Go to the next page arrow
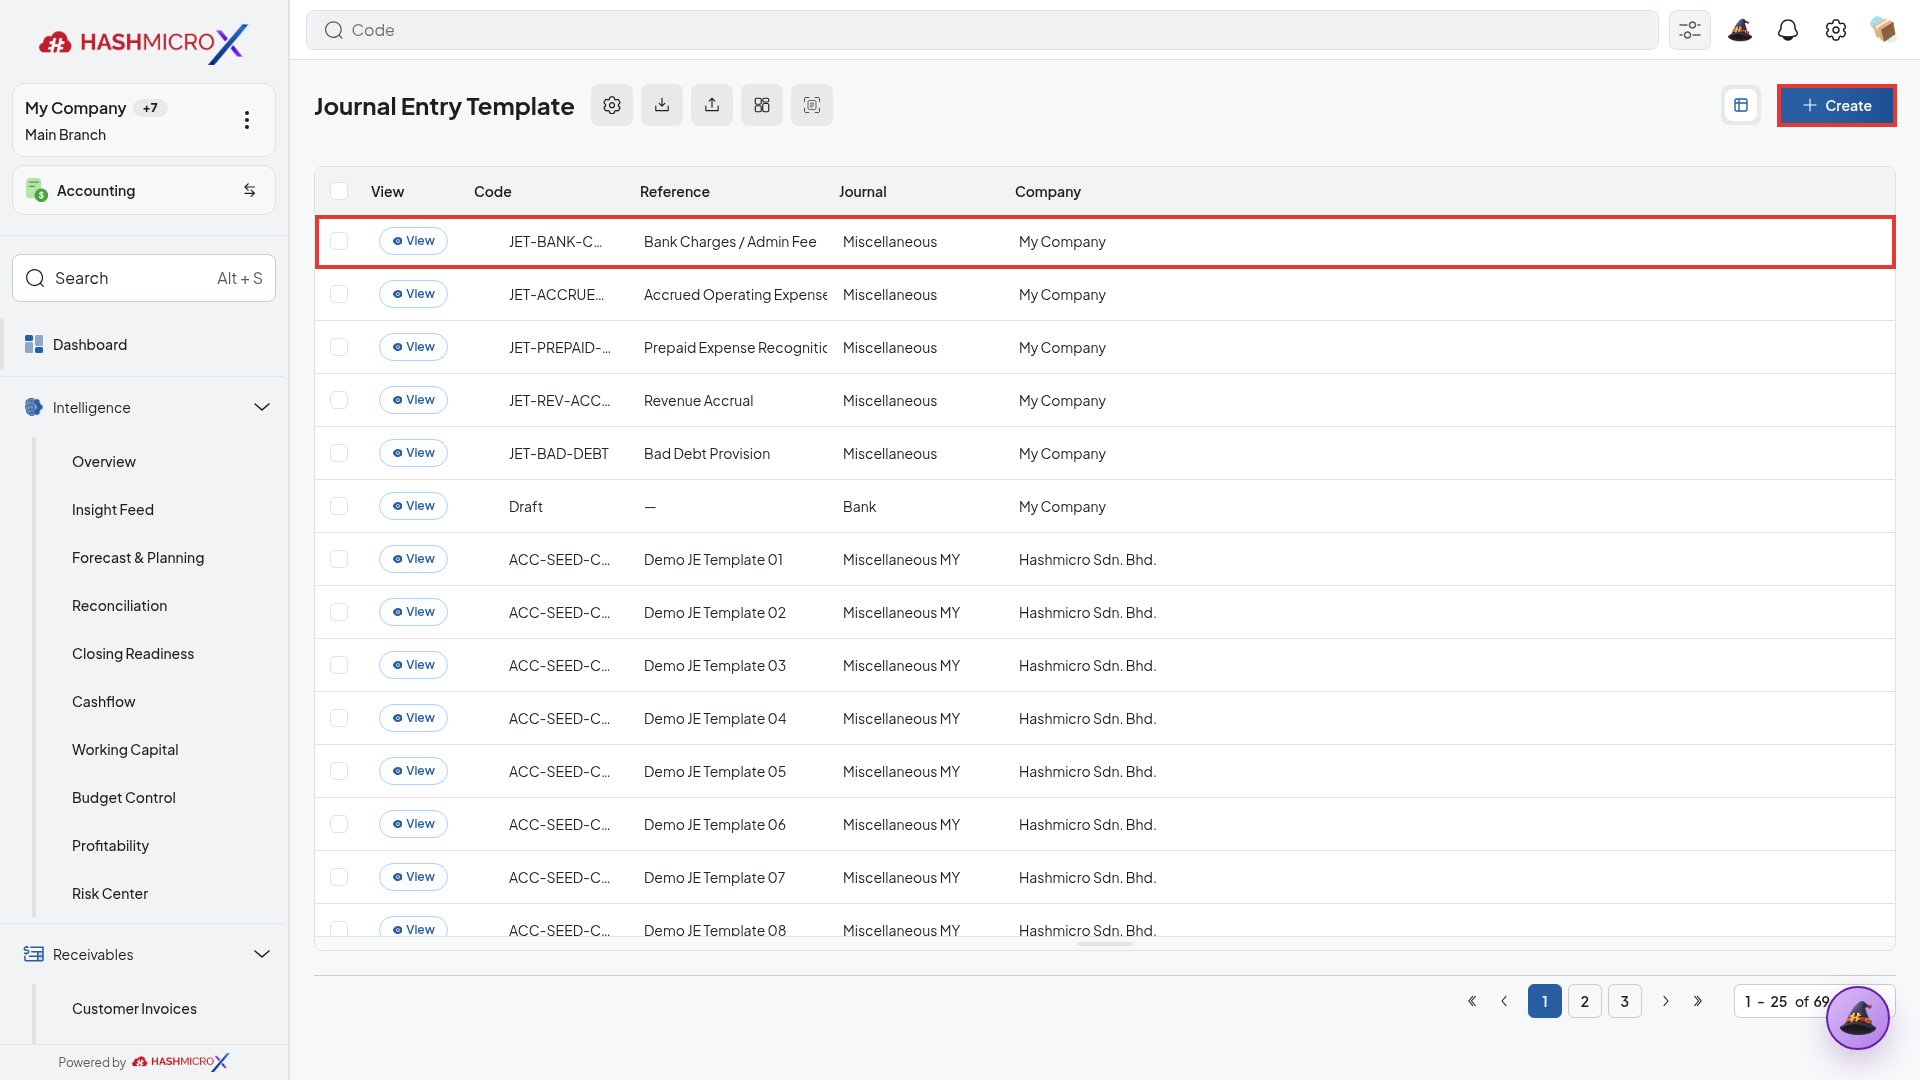Image resolution: width=1920 pixels, height=1080 pixels. pyautogui.click(x=1666, y=1001)
